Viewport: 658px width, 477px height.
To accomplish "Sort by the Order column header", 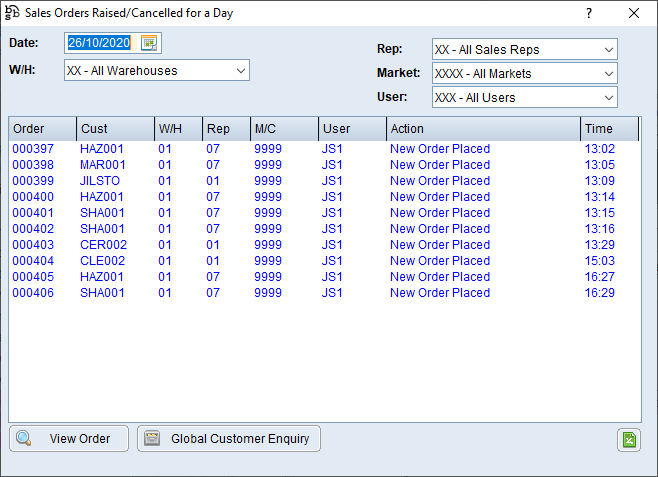I will 42,129.
